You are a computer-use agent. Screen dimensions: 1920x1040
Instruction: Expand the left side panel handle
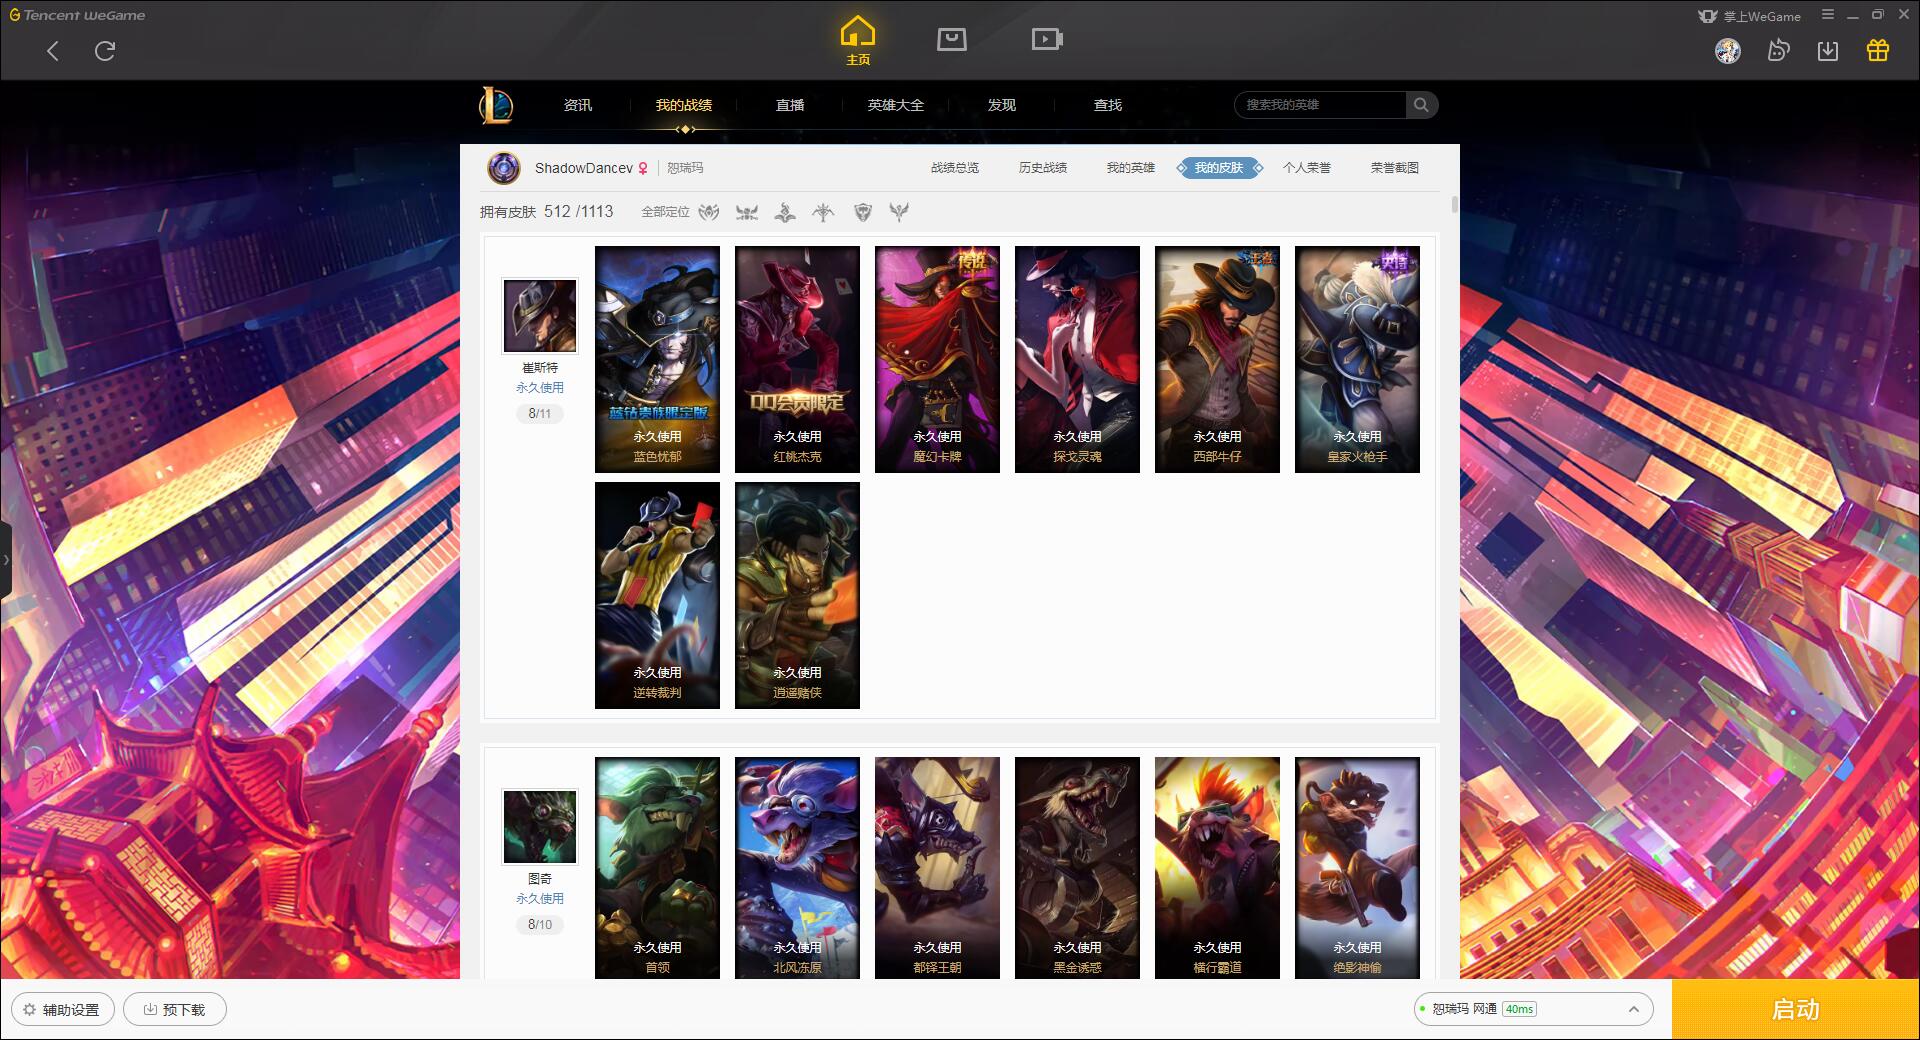5,560
